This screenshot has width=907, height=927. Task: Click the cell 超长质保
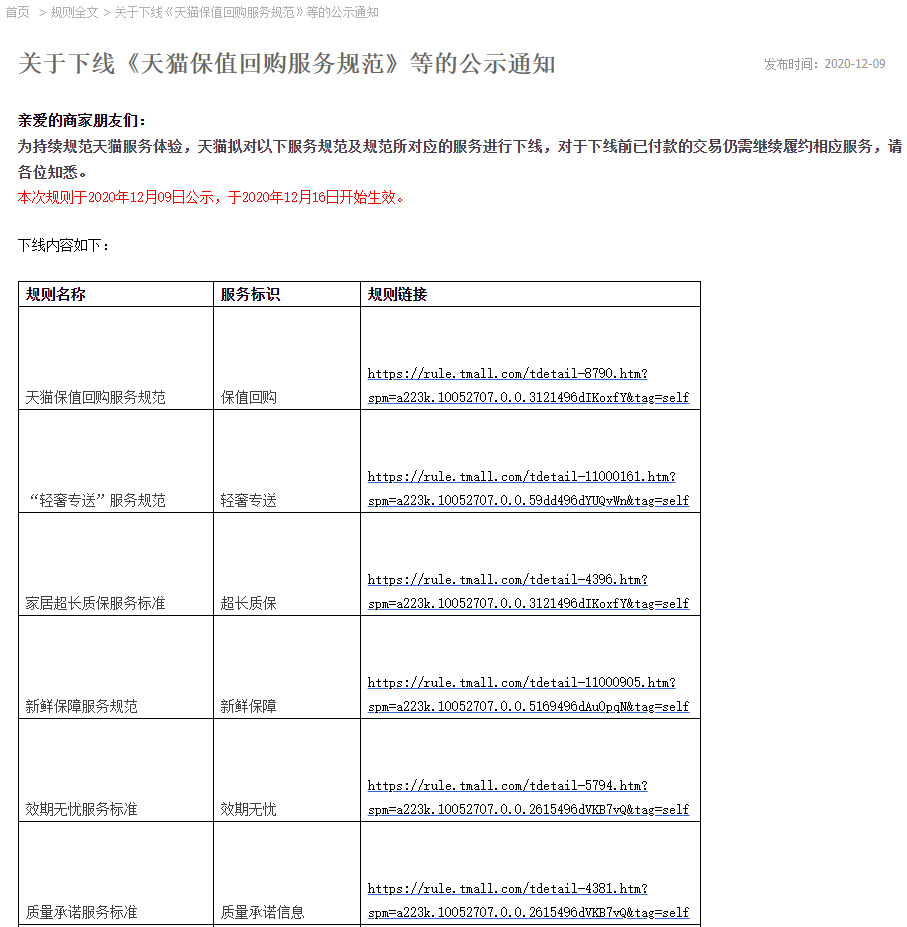[x=248, y=603]
